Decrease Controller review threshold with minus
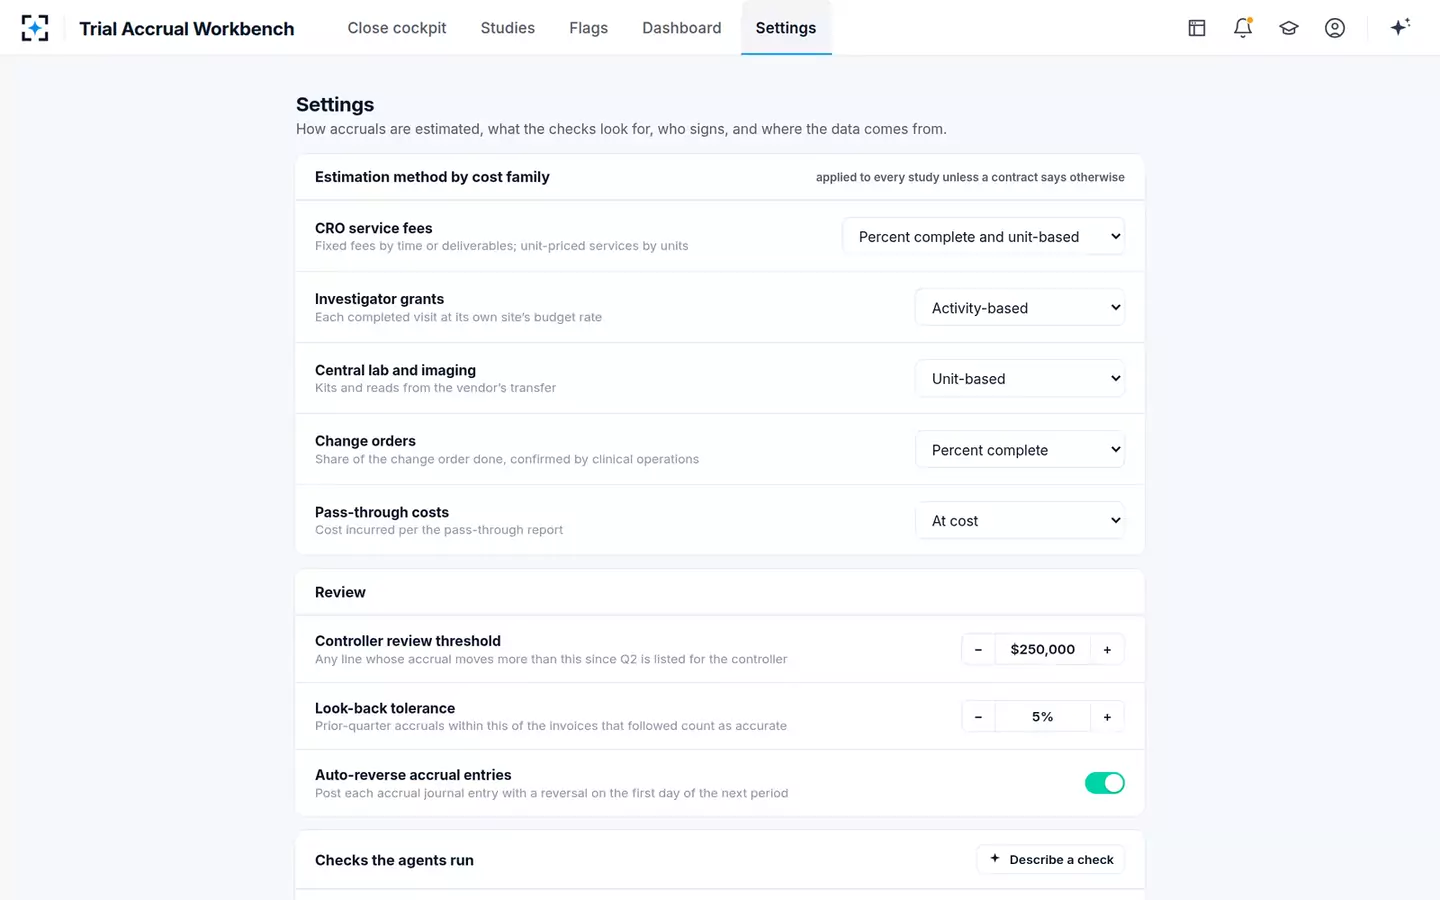Image resolution: width=1440 pixels, height=900 pixels. [978, 650]
